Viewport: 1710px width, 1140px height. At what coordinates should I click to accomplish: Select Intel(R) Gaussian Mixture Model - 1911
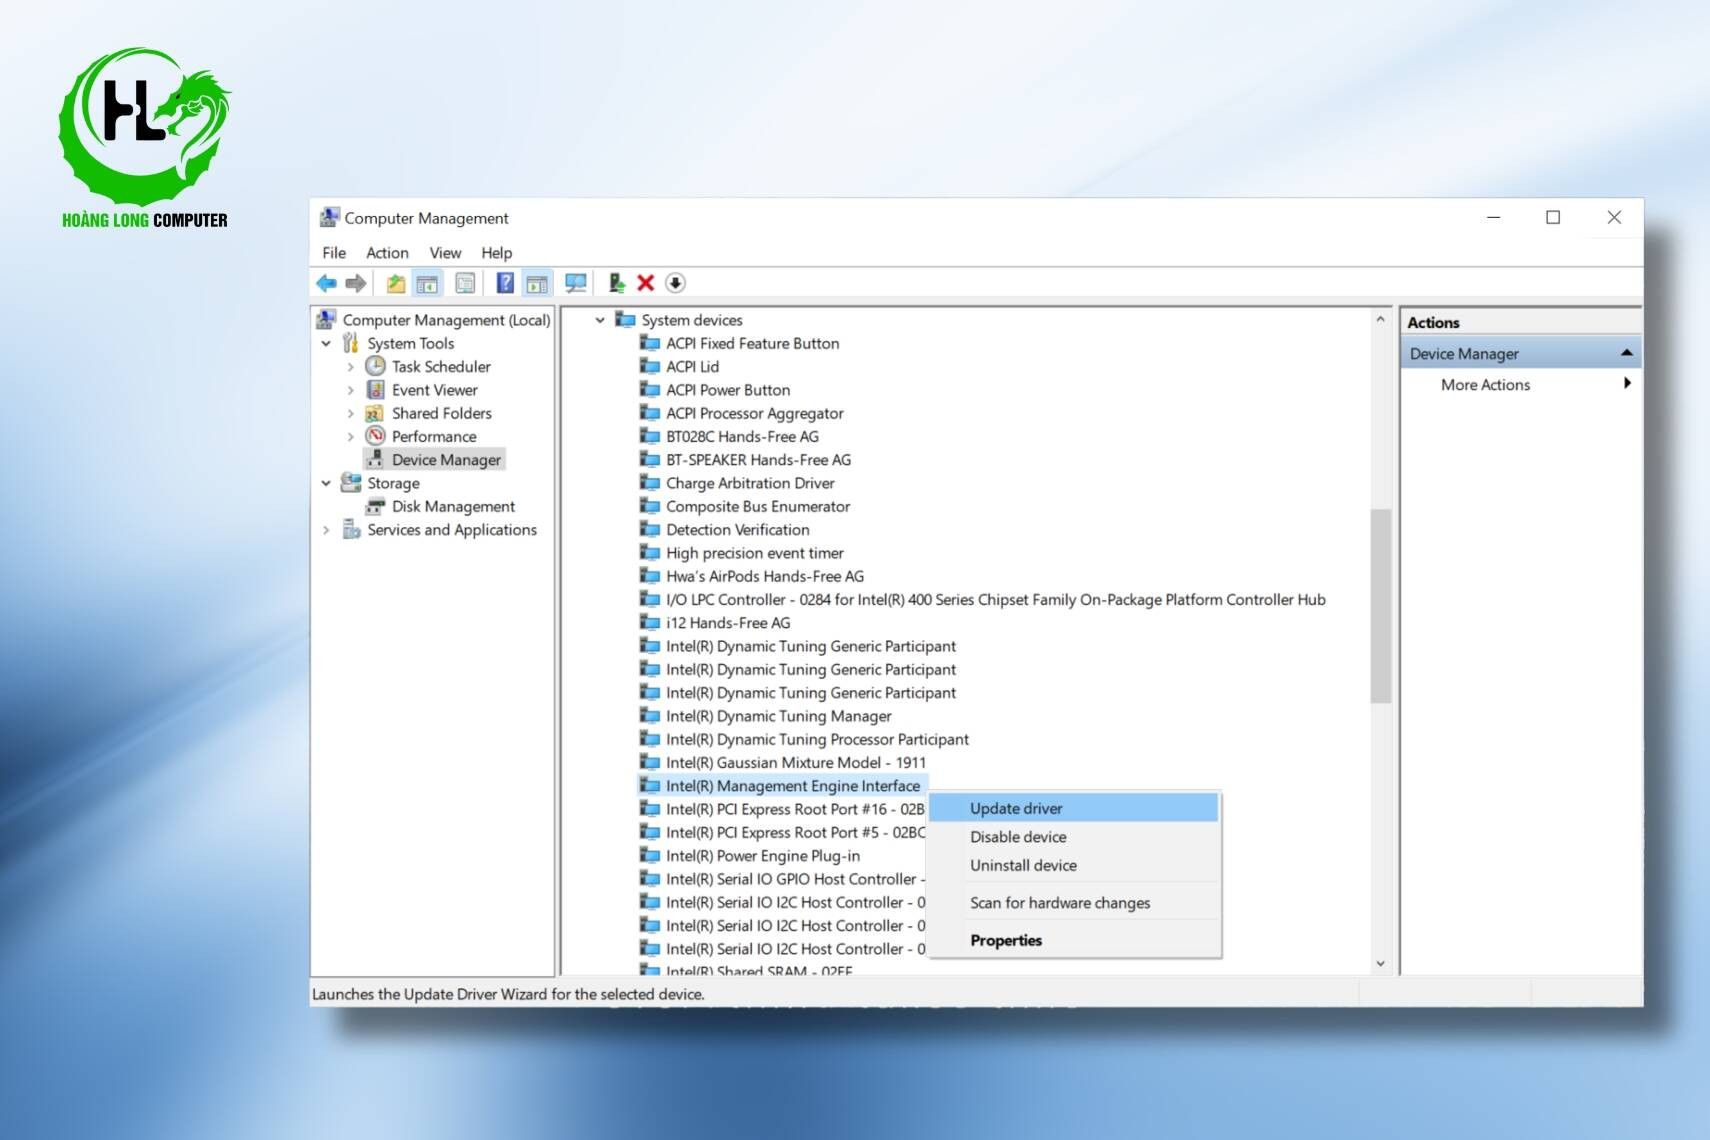point(796,762)
